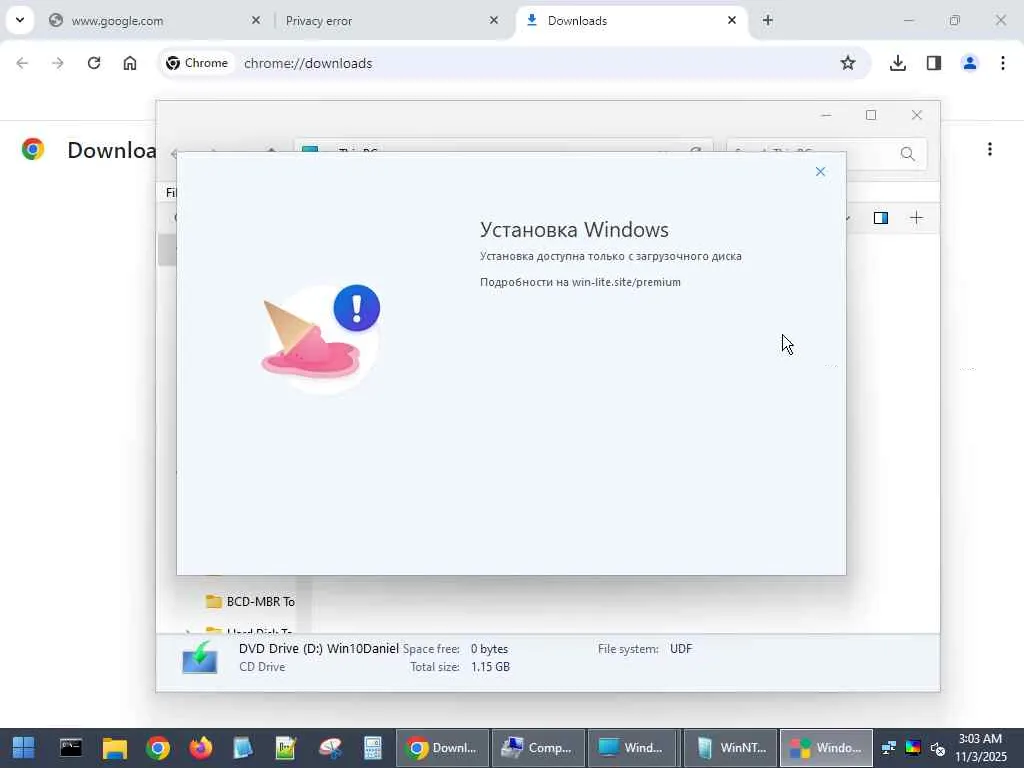Close the Установка Windows dialog
This screenshot has width=1024, height=768.
(820, 172)
